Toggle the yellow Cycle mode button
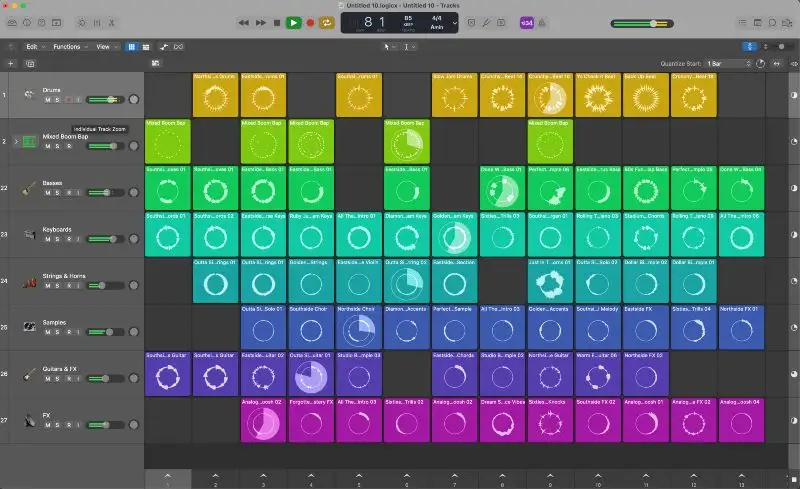800x489 pixels. point(326,22)
